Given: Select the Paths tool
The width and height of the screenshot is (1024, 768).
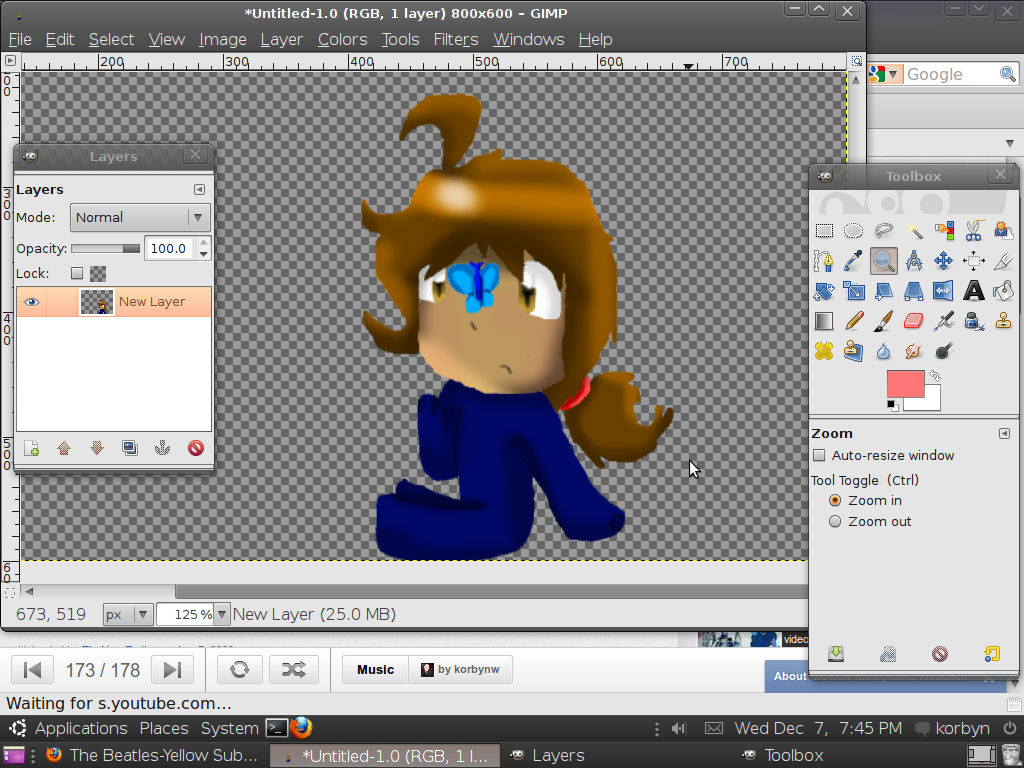Looking at the screenshot, I should [824, 261].
